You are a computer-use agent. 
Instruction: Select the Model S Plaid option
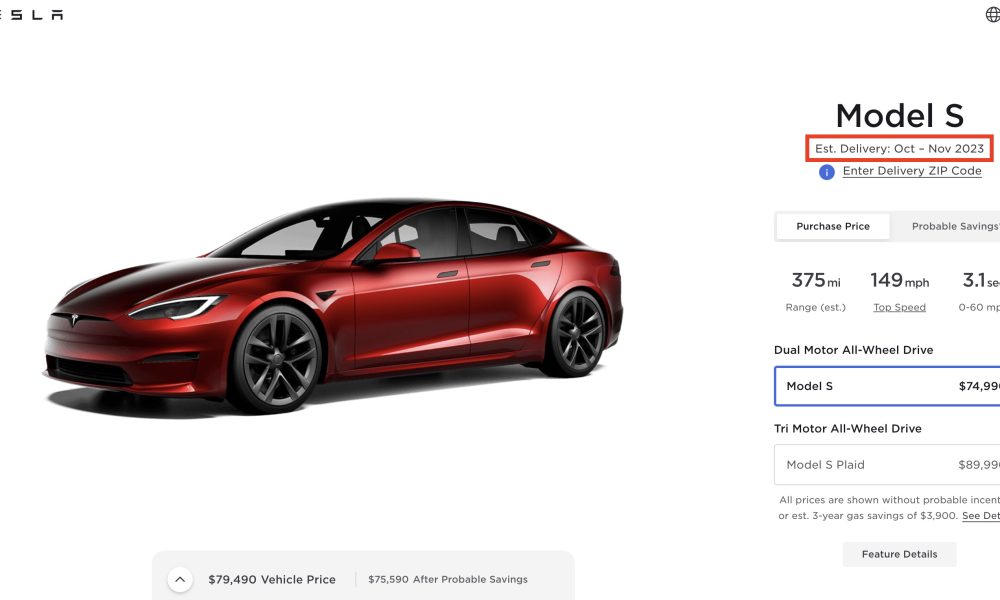(887, 465)
